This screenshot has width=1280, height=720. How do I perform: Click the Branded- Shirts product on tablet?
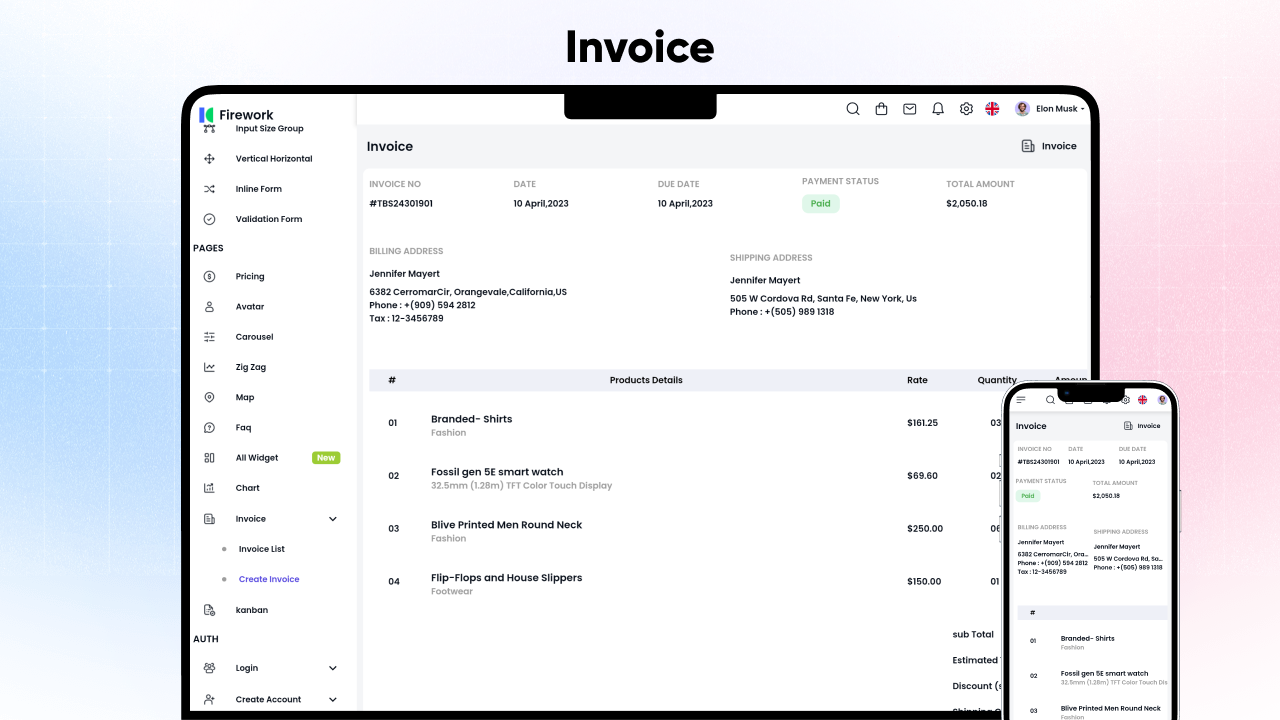(x=471, y=419)
